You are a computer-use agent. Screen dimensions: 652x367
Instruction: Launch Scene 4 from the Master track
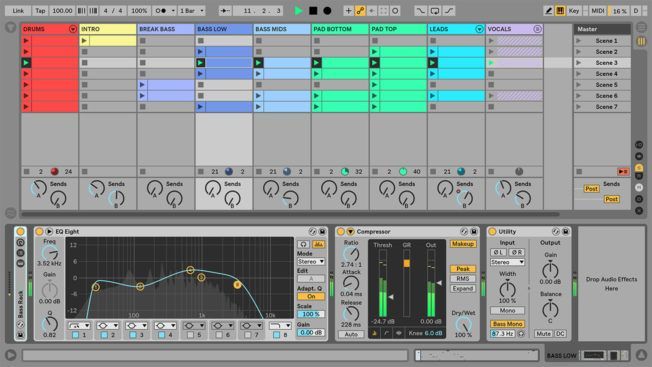tap(578, 74)
